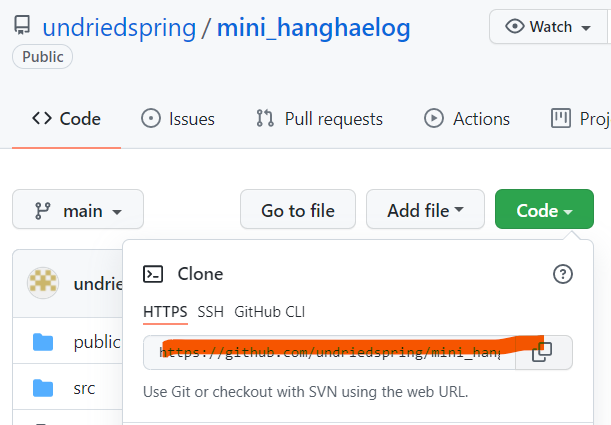Open the Watch dropdown

coord(548,27)
